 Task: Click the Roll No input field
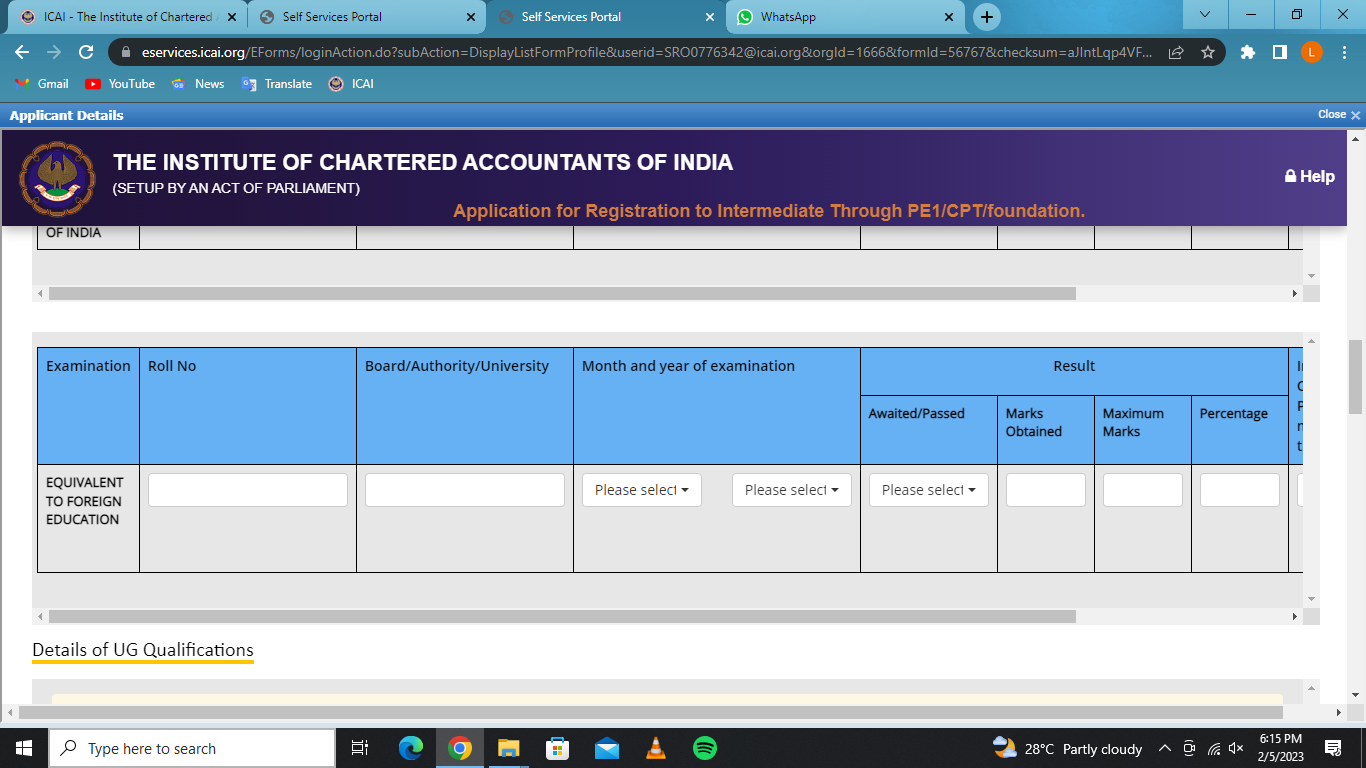247,490
